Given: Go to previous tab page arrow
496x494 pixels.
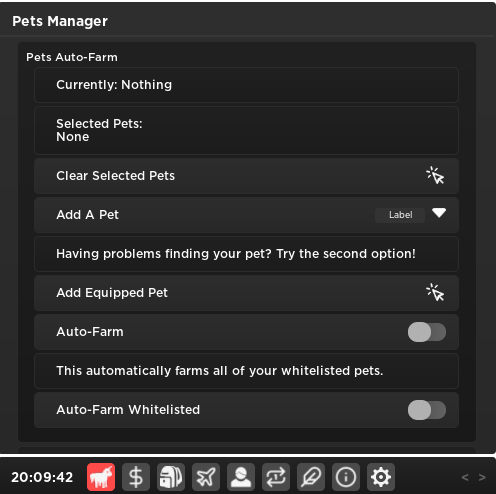Looking at the screenshot, I should click(465, 477).
